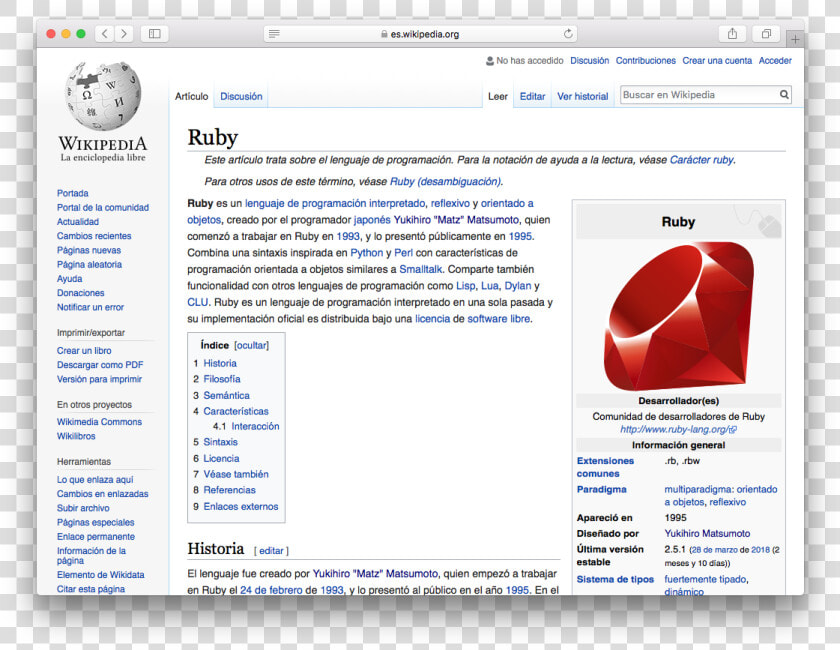Click Descargar como PDF
The width and height of the screenshot is (840, 650).
tap(100, 364)
